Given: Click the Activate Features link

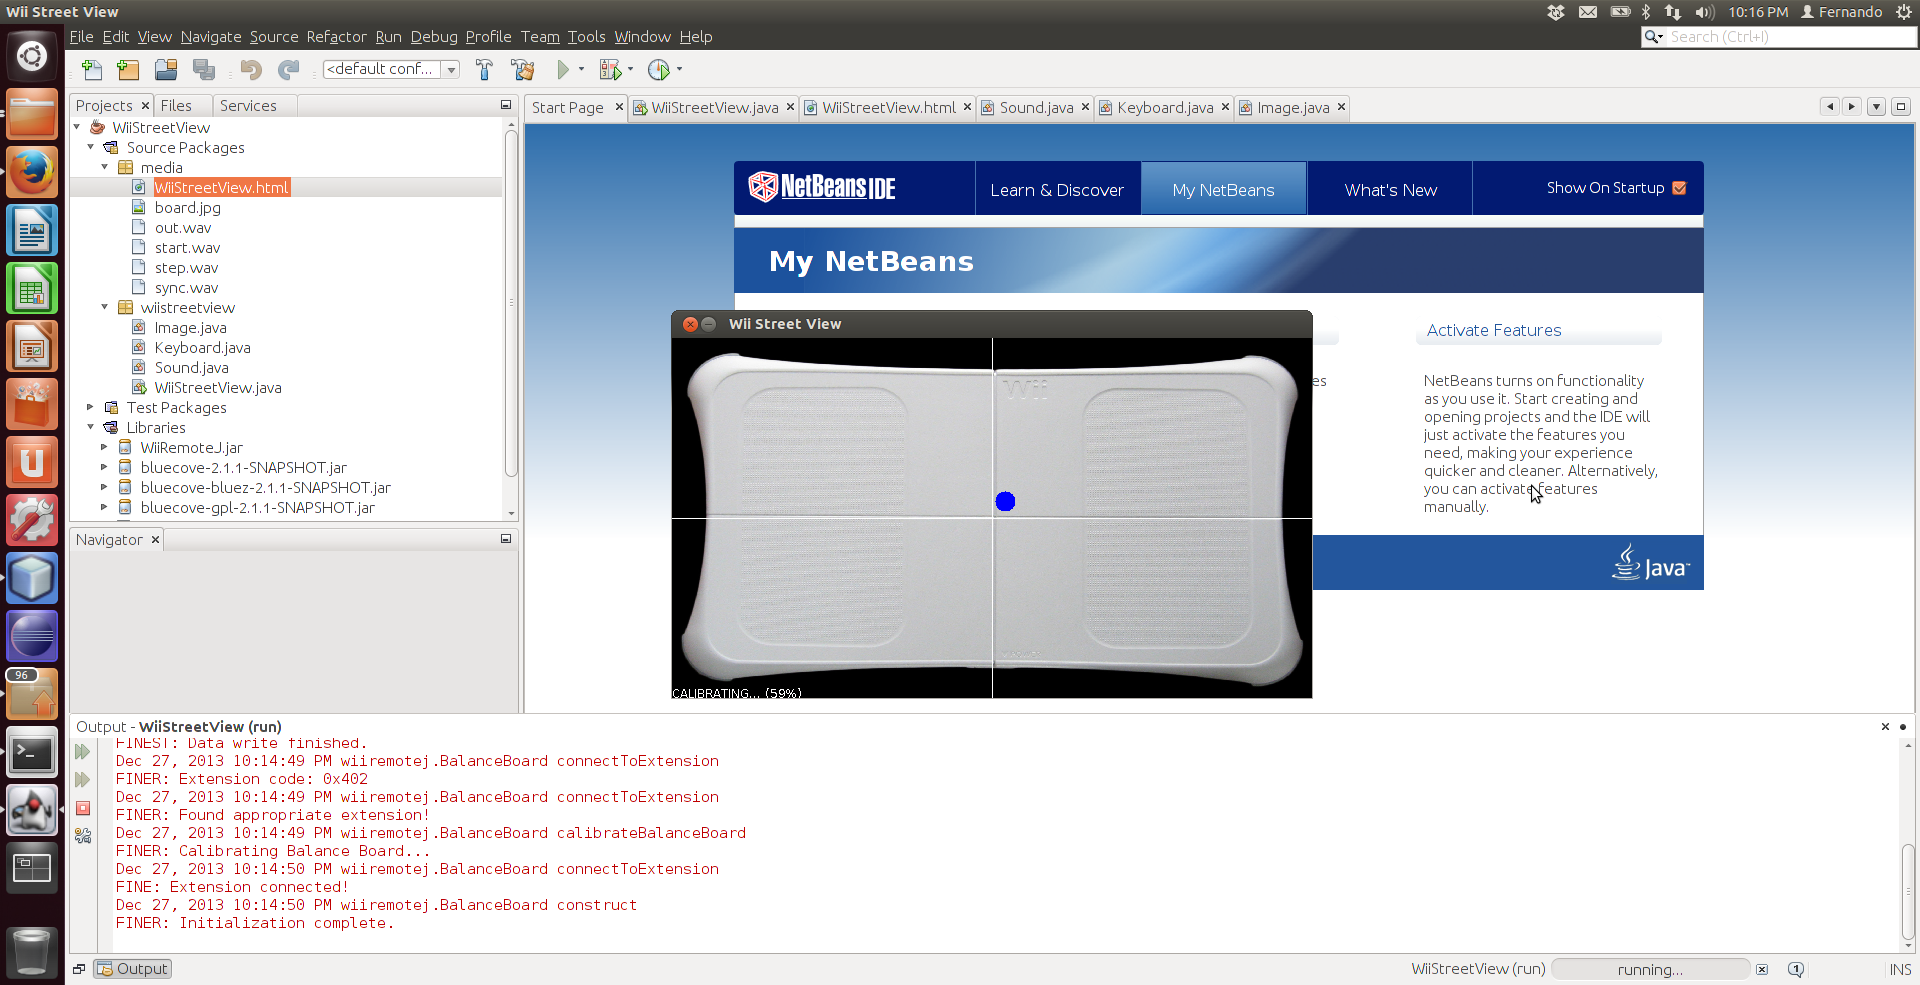Looking at the screenshot, I should pyautogui.click(x=1493, y=330).
